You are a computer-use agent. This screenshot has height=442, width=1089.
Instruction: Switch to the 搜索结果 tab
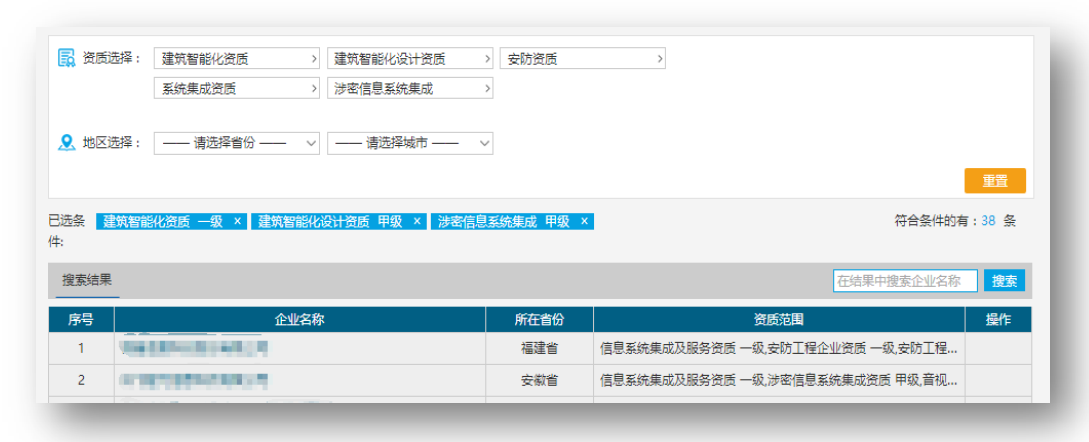[87, 280]
